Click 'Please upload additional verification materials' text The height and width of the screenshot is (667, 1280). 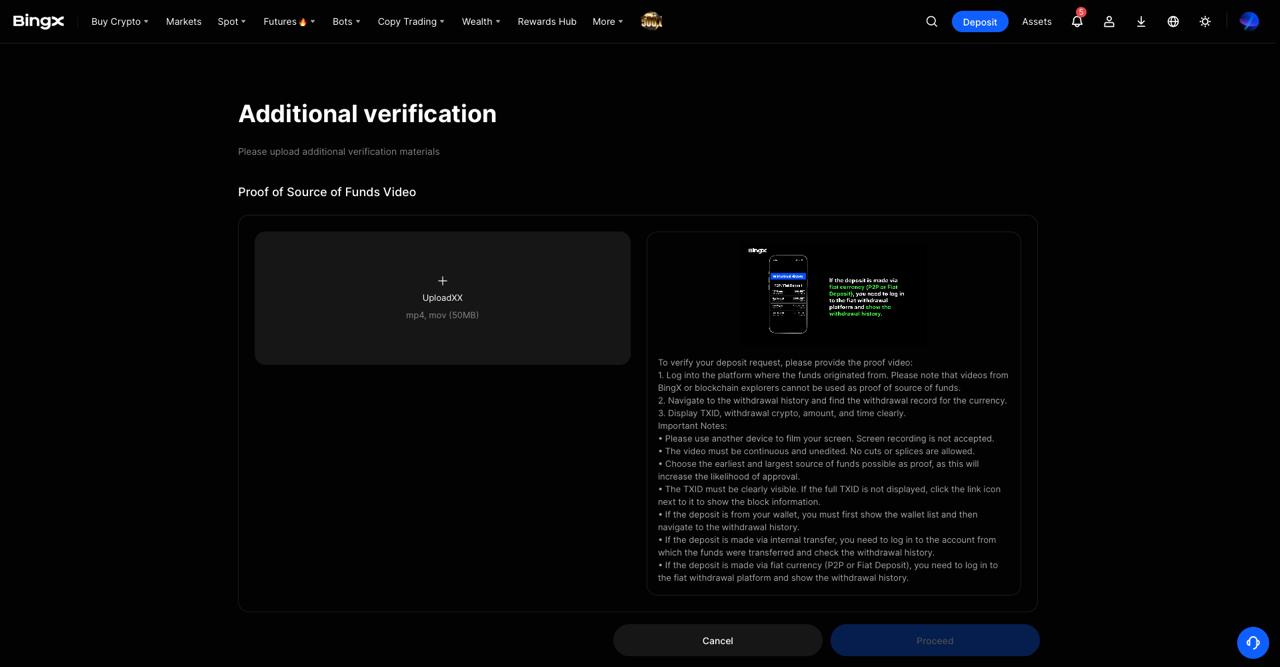click(339, 152)
